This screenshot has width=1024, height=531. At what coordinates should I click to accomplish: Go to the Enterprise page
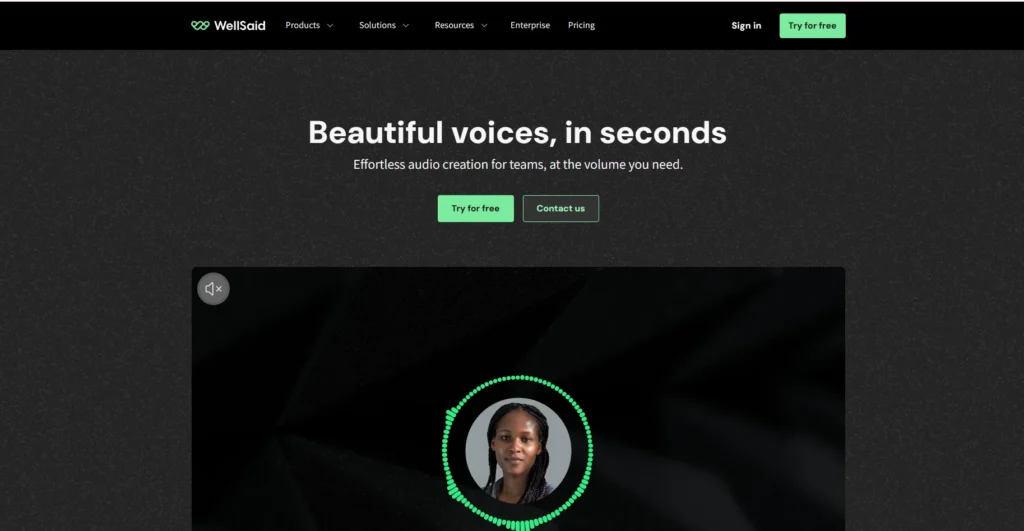pyautogui.click(x=530, y=25)
